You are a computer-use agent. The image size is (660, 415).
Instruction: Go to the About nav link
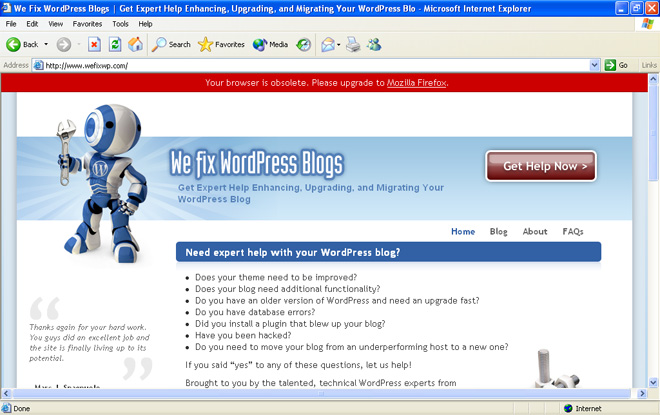click(x=535, y=231)
